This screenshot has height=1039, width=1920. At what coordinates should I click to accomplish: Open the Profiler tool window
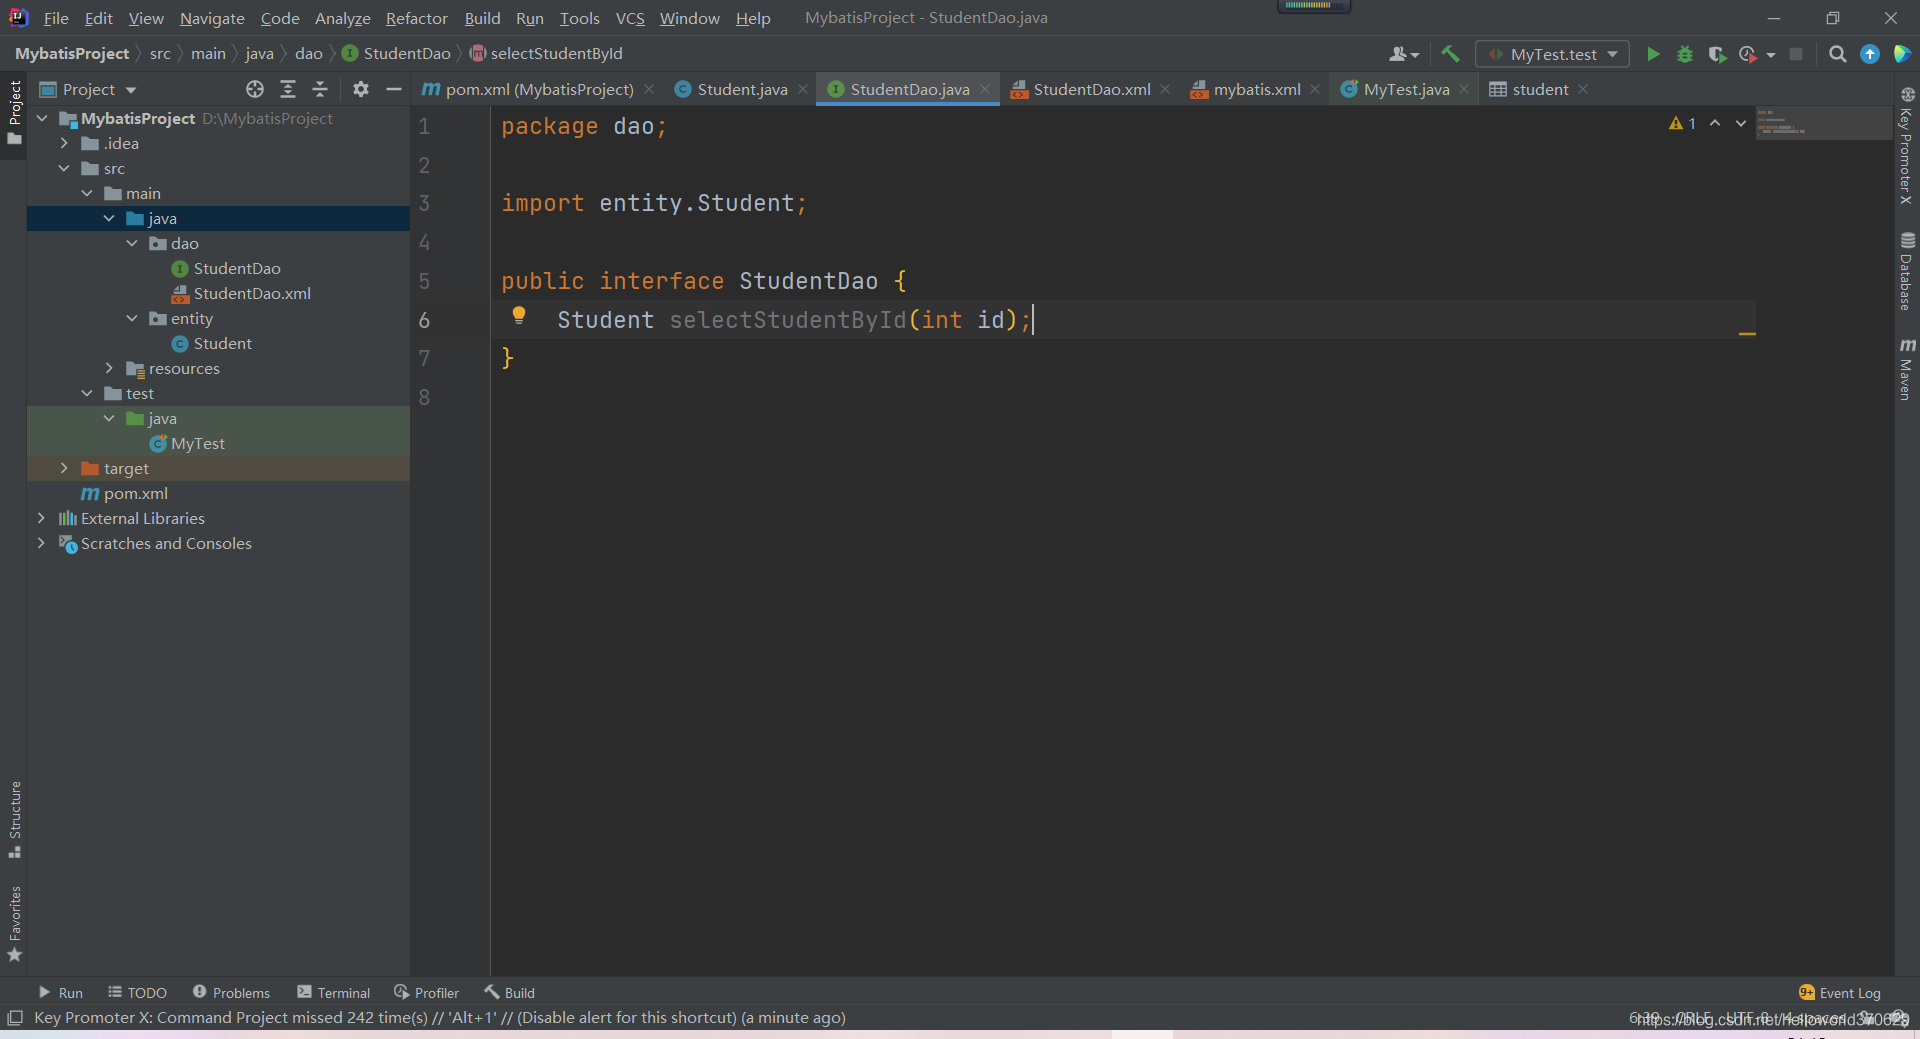tap(426, 993)
